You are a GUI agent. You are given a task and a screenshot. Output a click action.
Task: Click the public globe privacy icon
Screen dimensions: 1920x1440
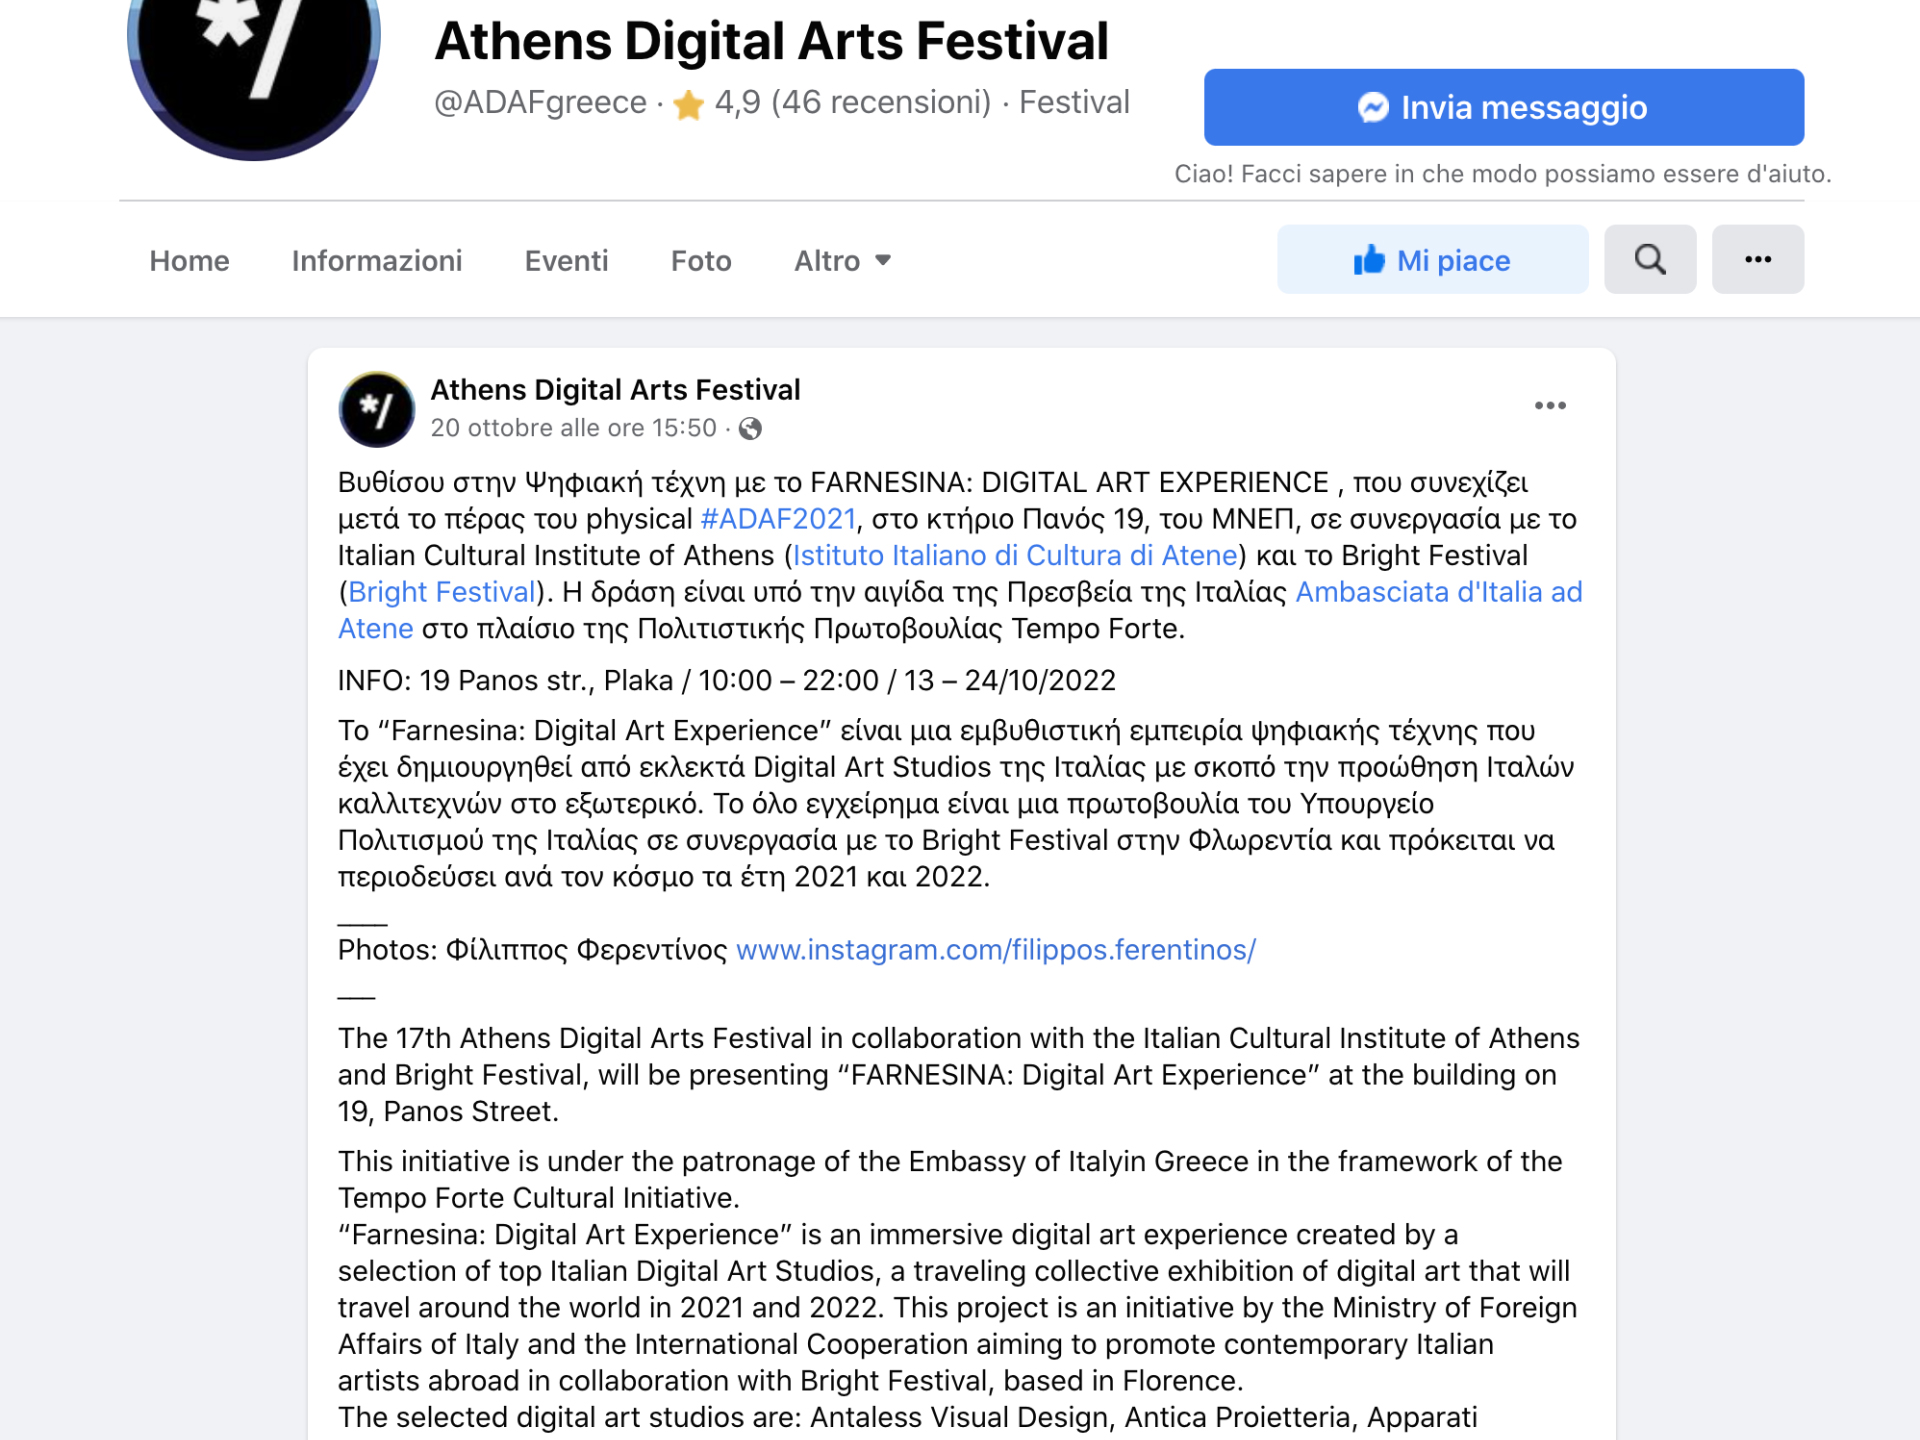pyautogui.click(x=750, y=429)
